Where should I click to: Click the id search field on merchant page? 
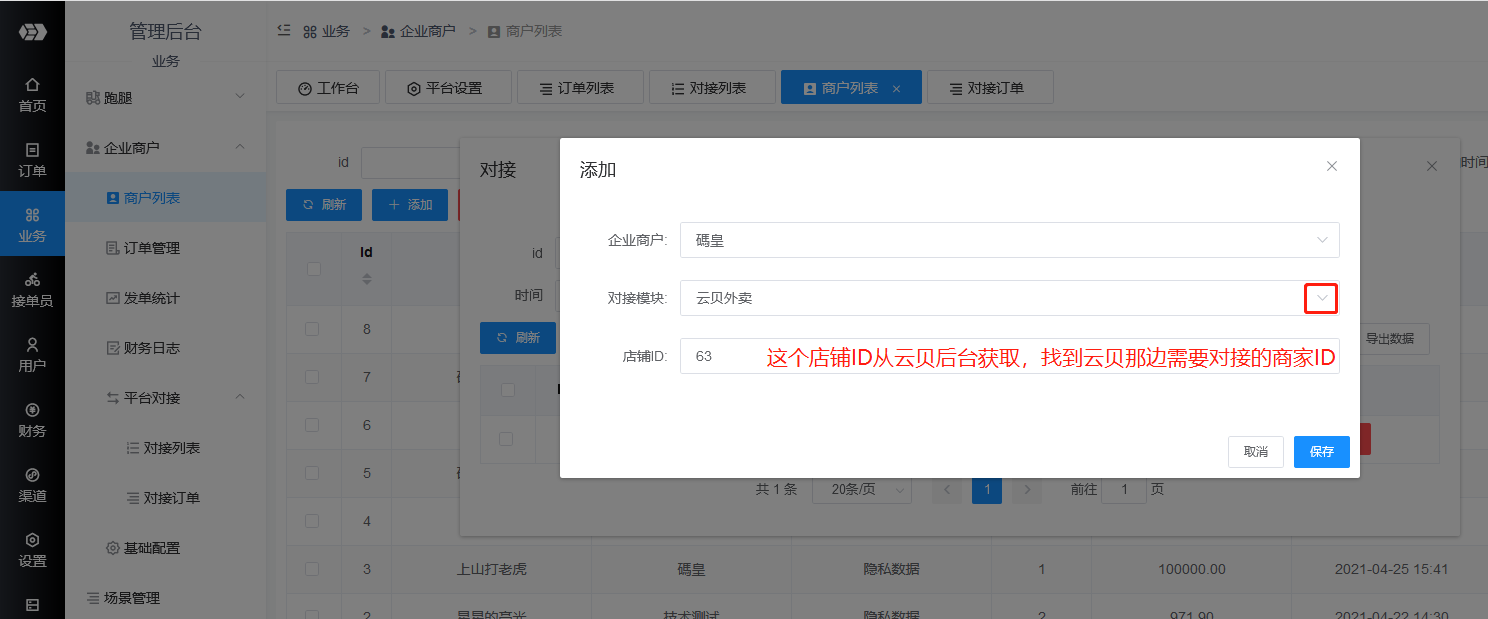[x=410, y=162]
